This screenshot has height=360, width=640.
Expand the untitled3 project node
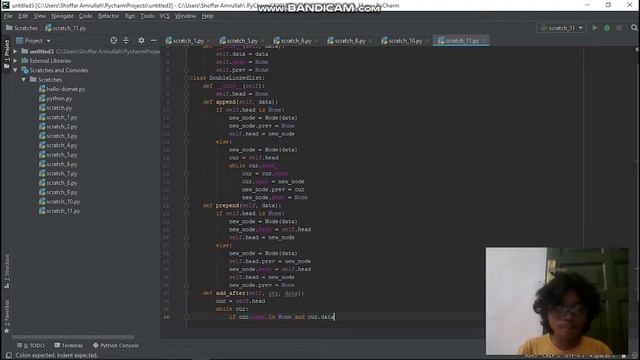click(15, 51)
